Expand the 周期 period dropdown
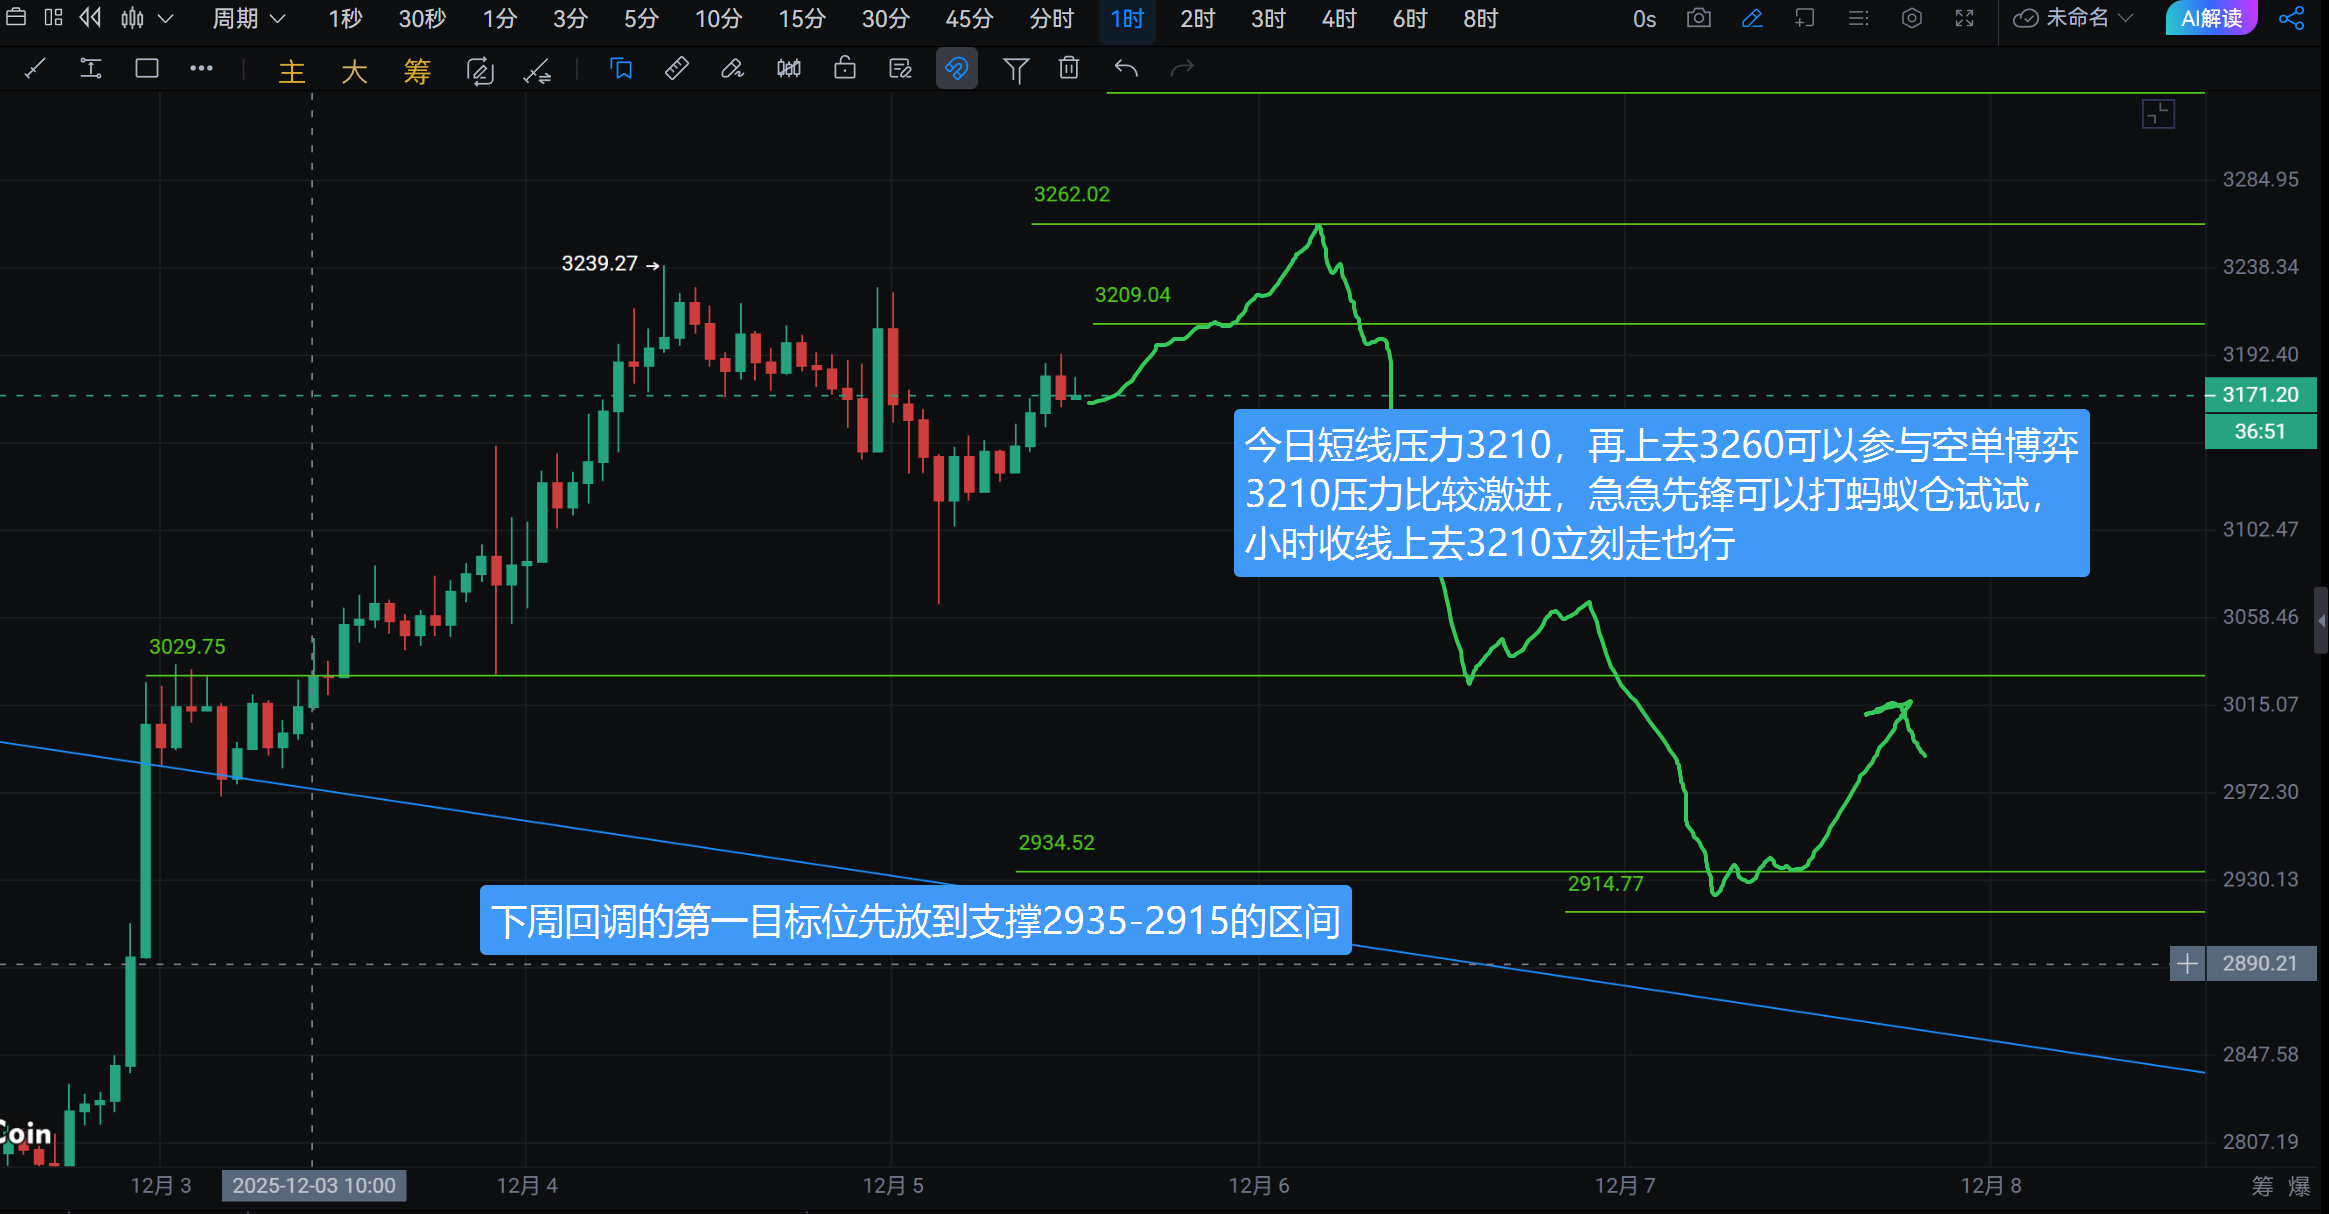Image resolution: width=2329 pixels, height=1214 pixels. 248,19
